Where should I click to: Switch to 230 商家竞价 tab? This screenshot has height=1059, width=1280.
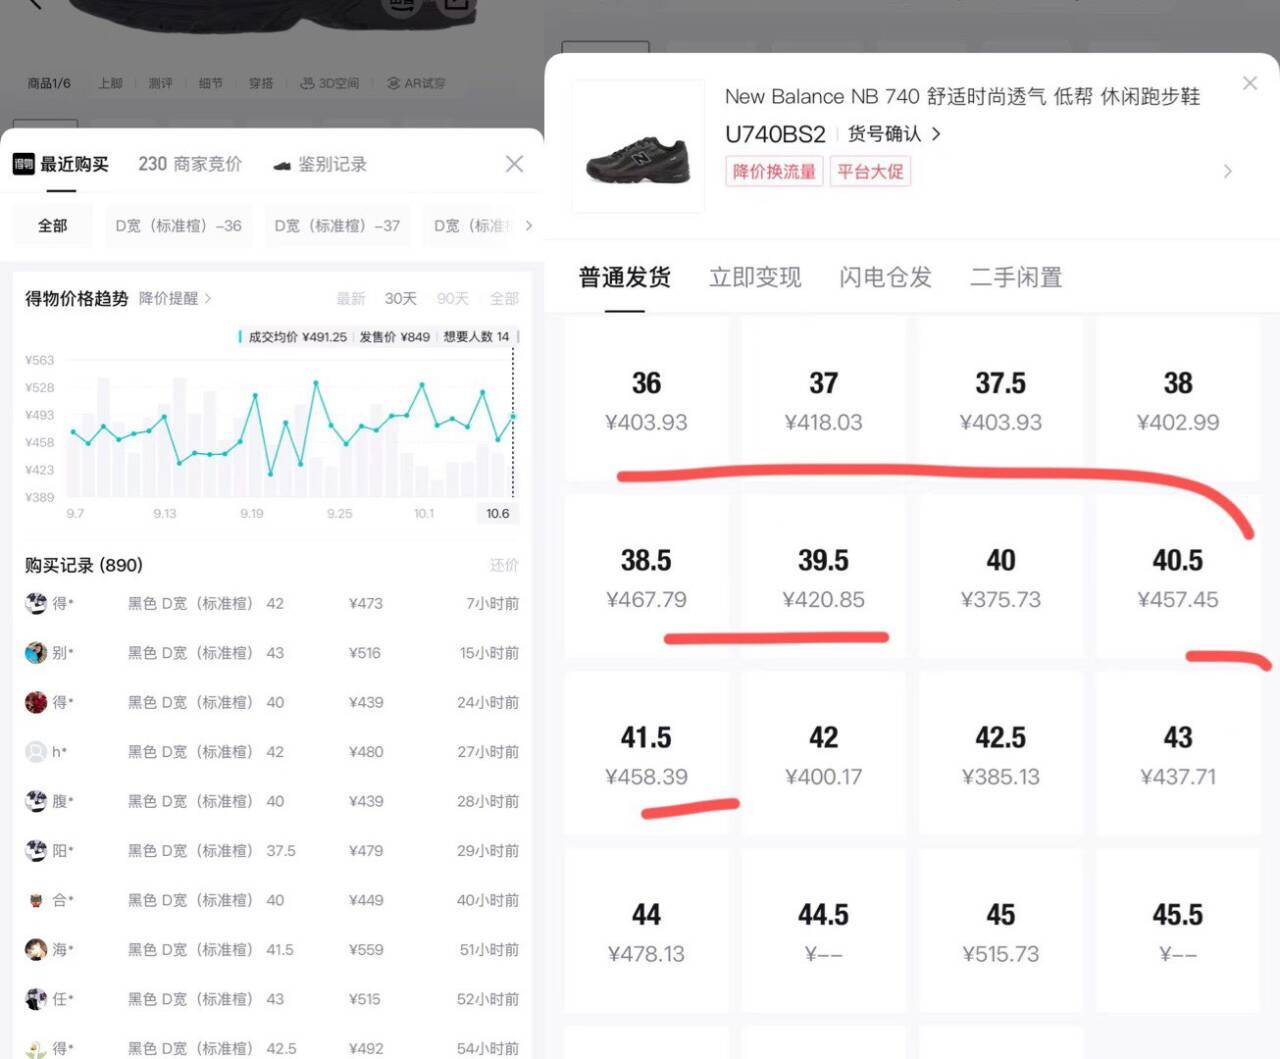tap(190, 164)
